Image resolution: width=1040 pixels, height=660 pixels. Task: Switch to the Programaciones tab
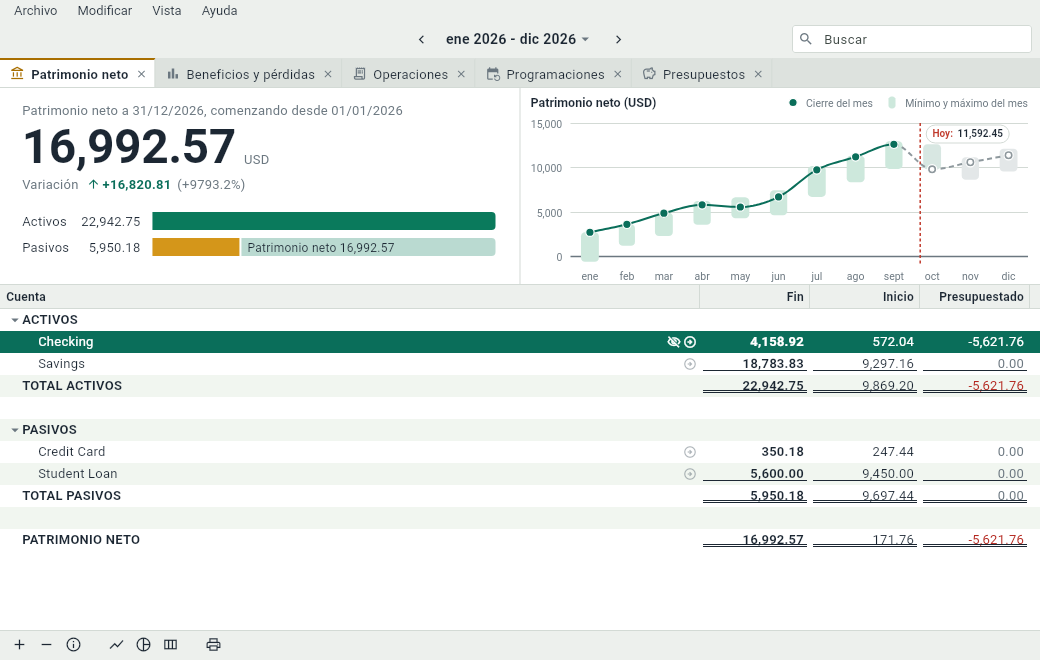pos(555,74)
